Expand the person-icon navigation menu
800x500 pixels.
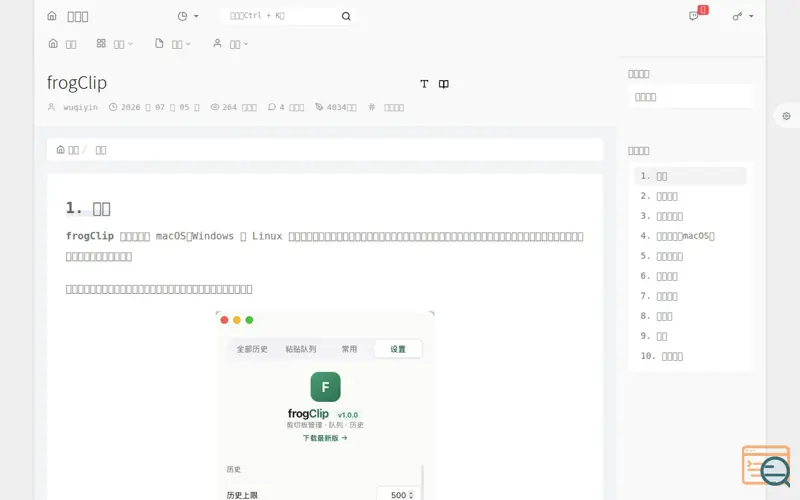click(x=231, y=44)
